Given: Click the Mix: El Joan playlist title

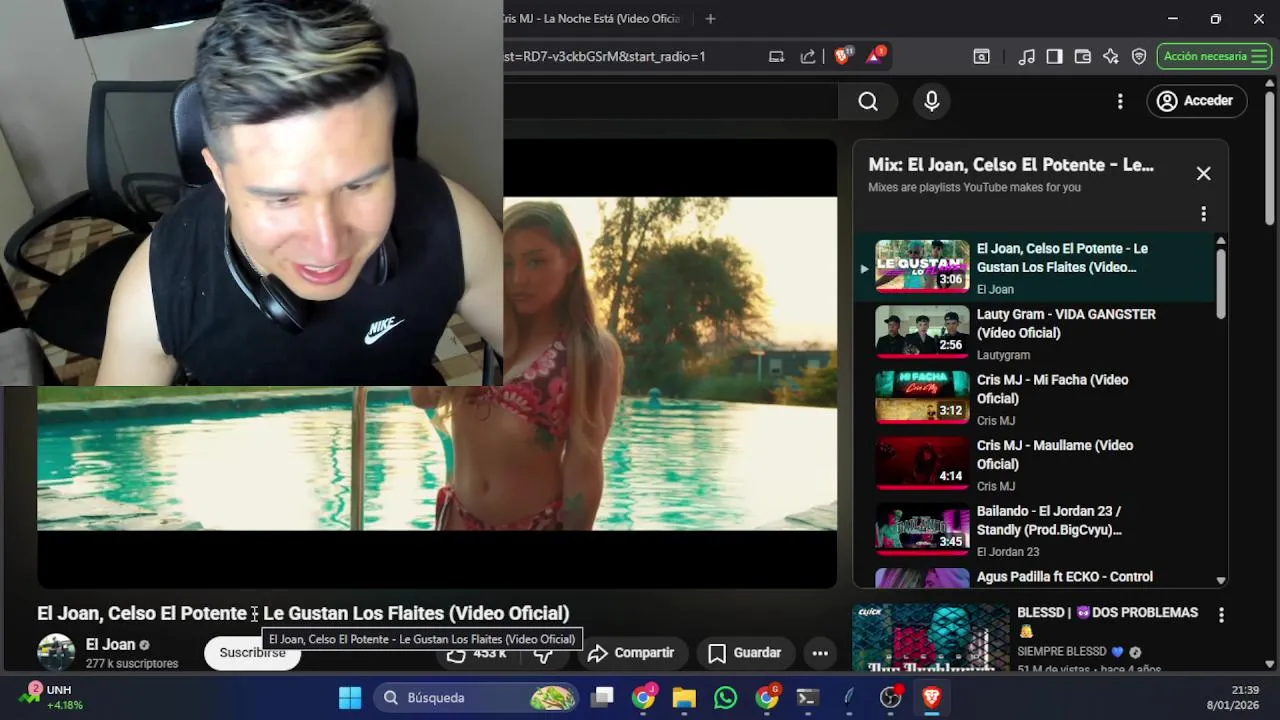Looking at the screenshot, I should click(x=1011, y=165).
